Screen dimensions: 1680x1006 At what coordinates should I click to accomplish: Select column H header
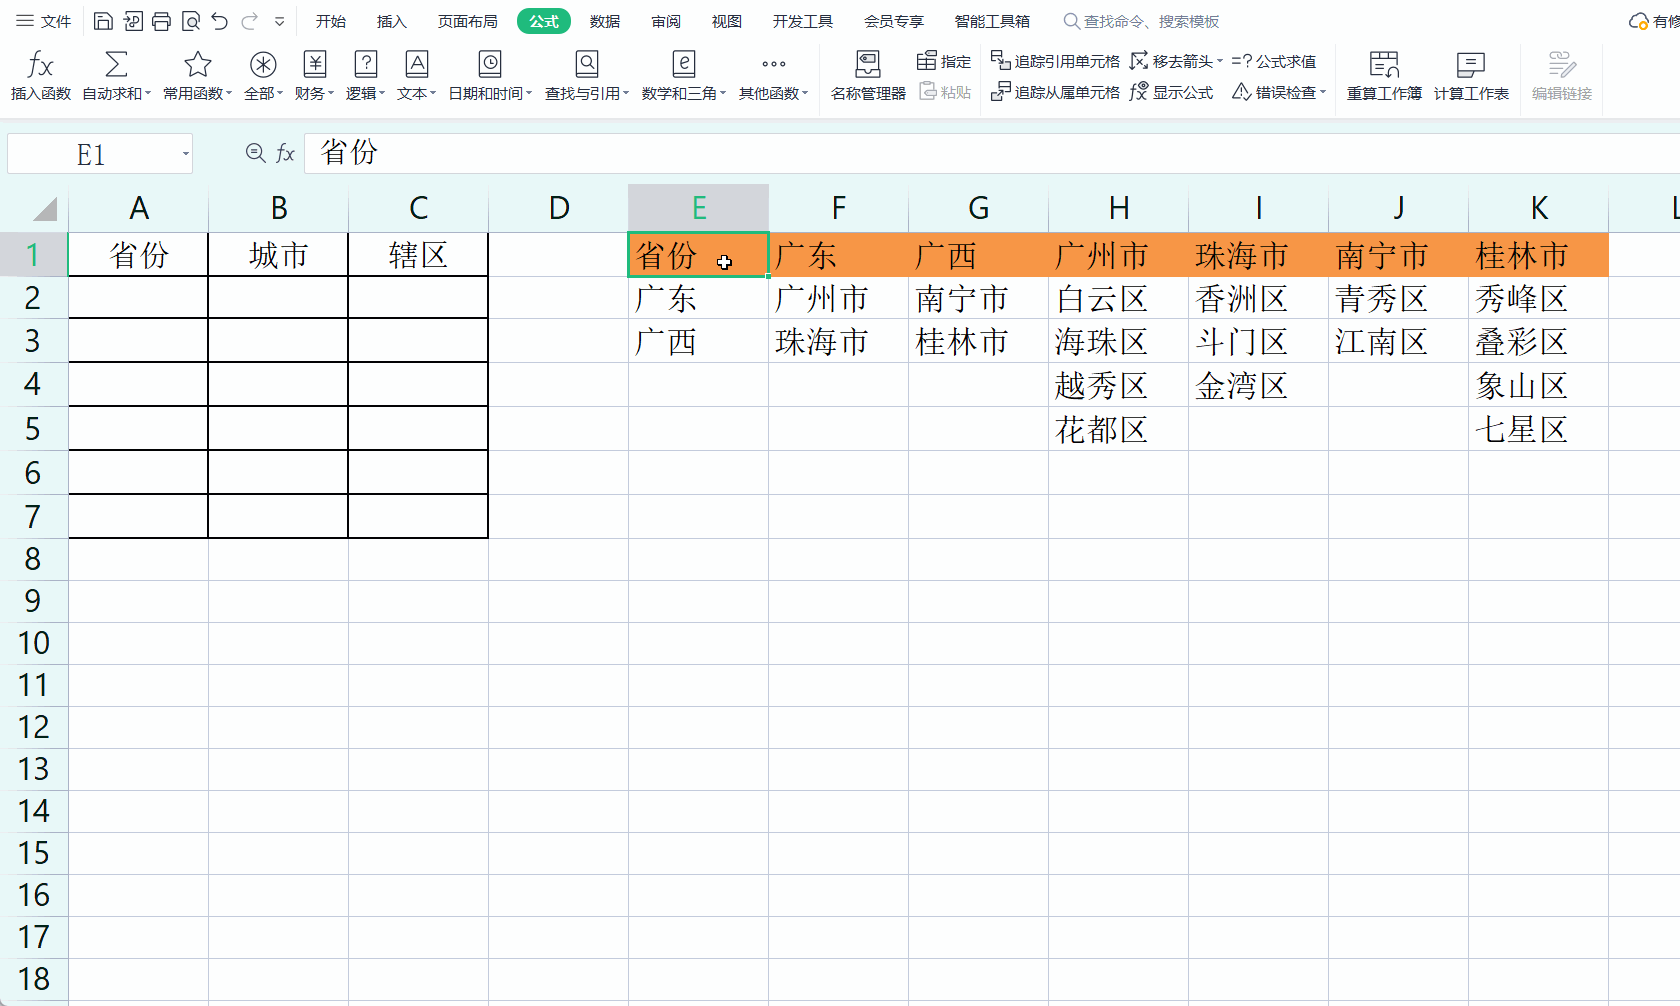1119,208
